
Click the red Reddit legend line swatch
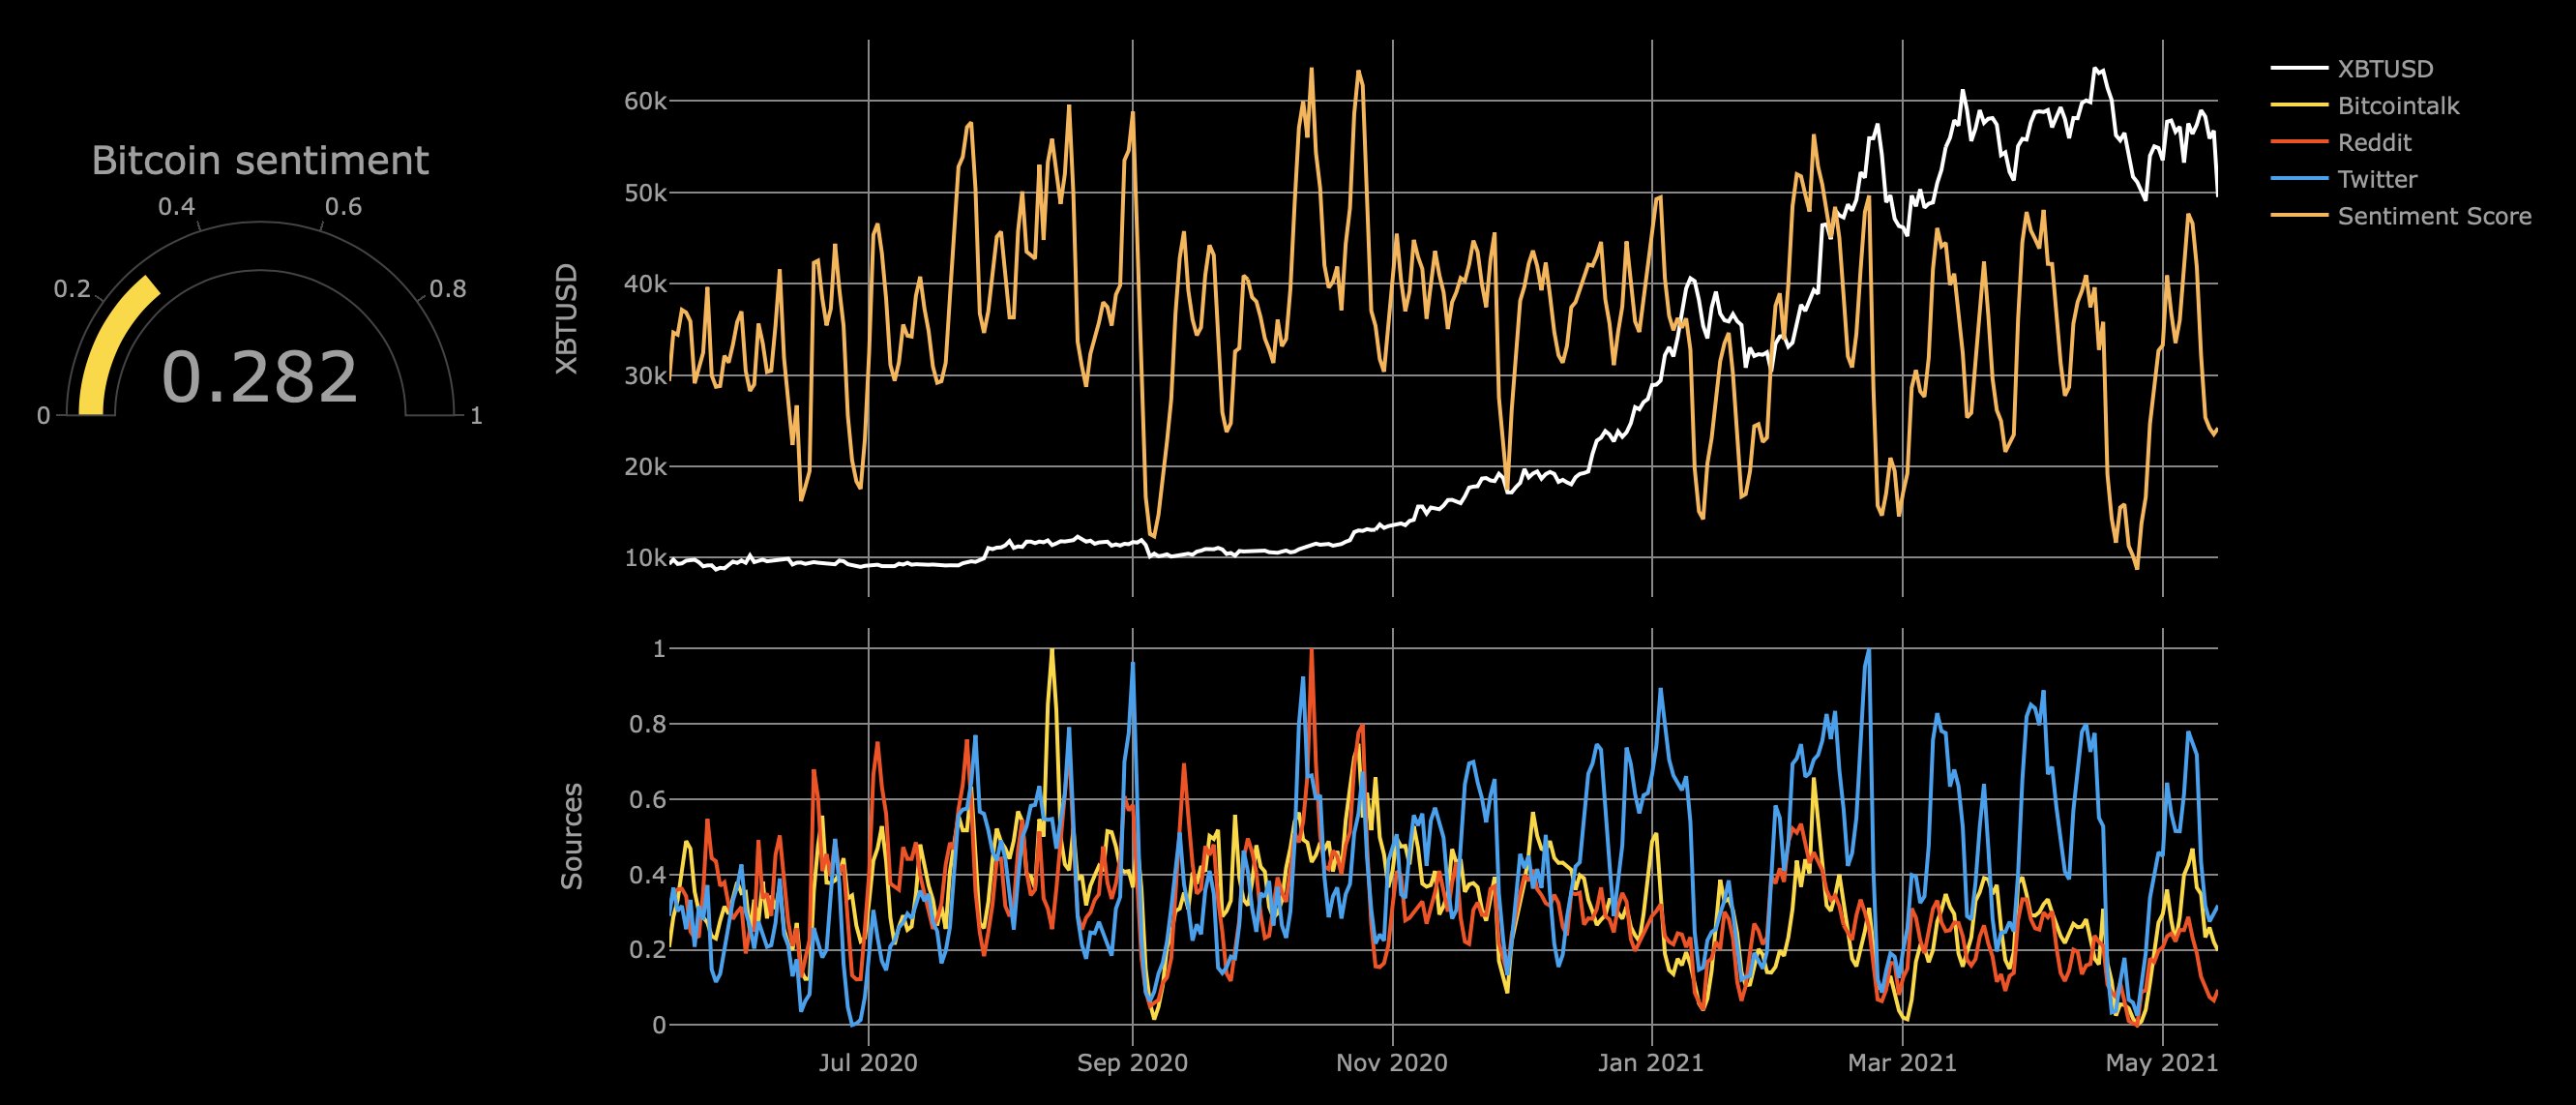pyautogui.click(x=2298, y=143)
